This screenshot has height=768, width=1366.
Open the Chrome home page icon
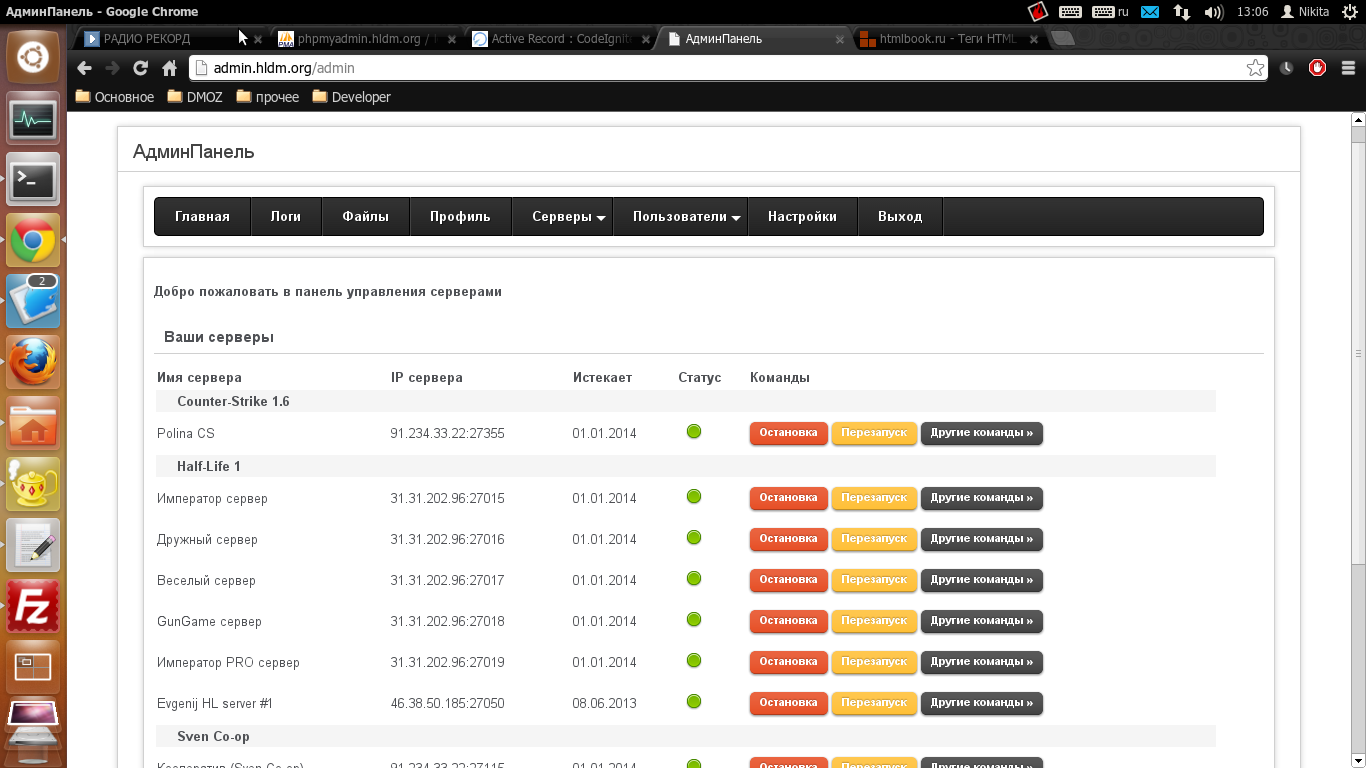(169, 68)
